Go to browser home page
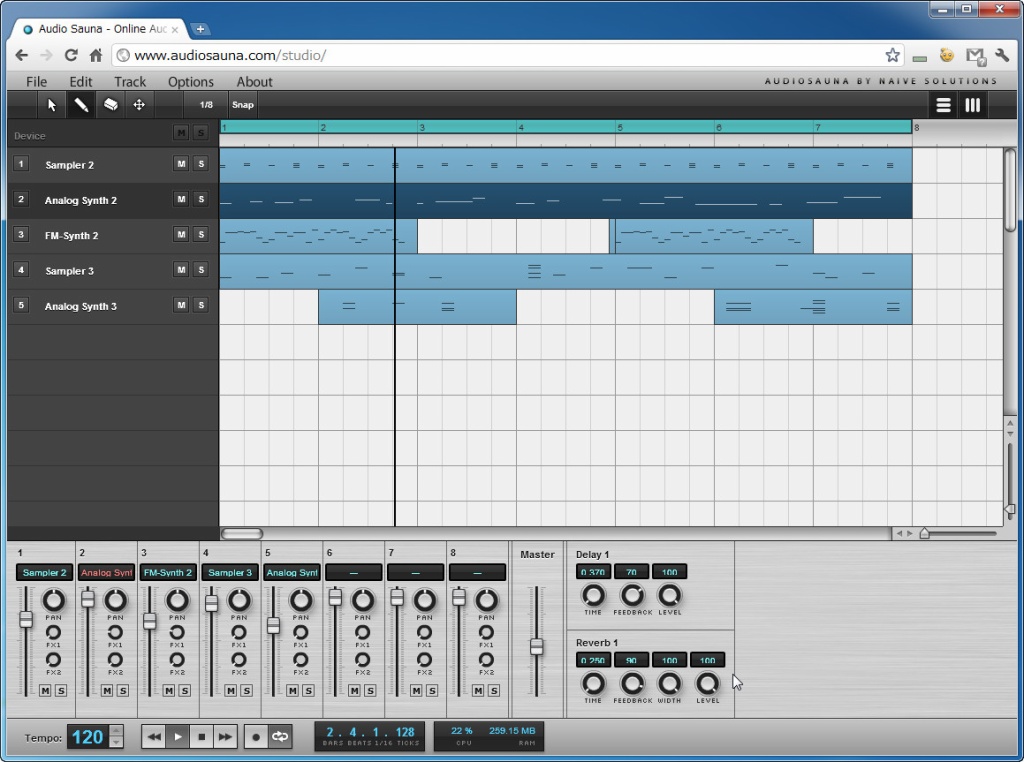This screenshot has height=762, width=1024. (96, 56)
